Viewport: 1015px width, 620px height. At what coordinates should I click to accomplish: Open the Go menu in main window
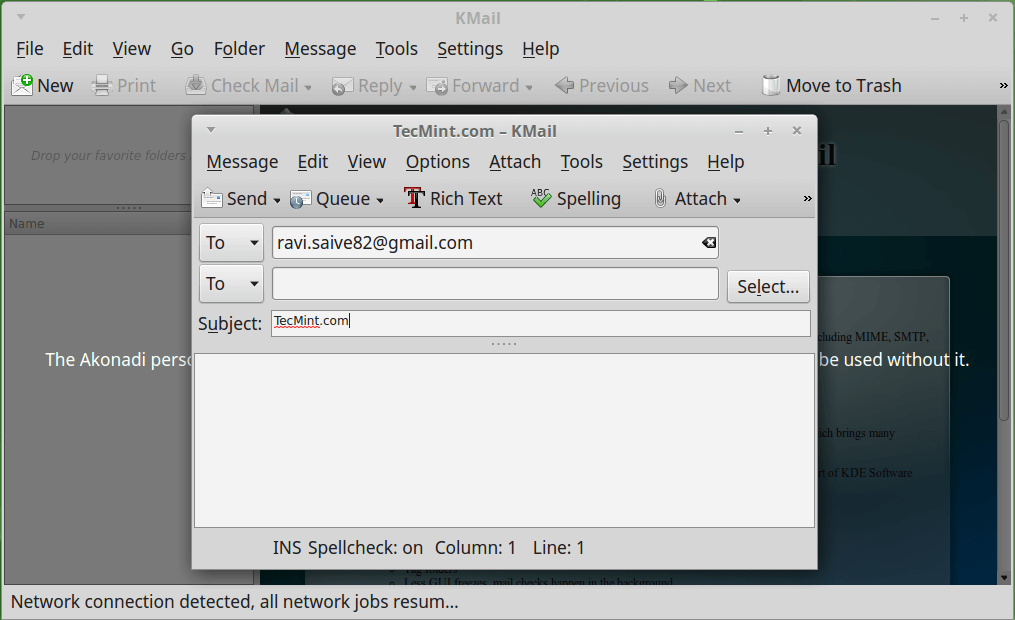182,49
